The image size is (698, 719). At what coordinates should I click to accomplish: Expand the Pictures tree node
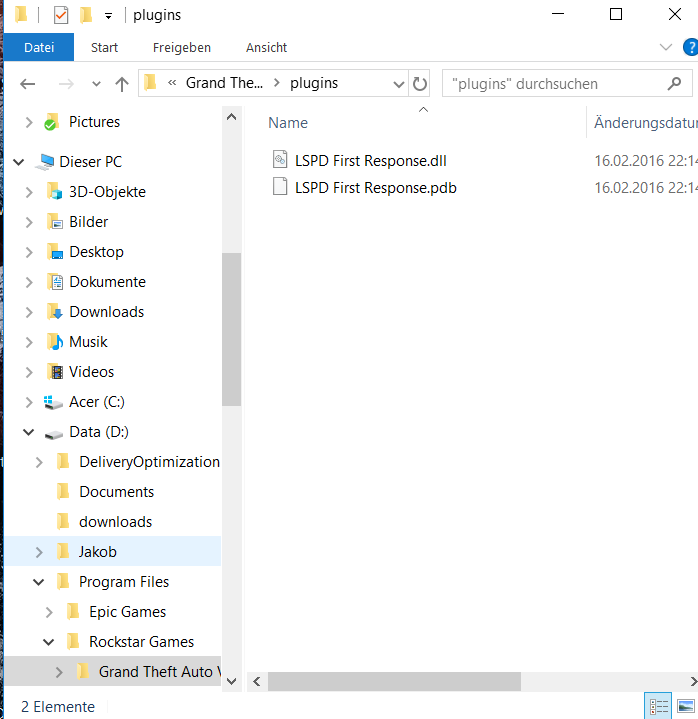tap(29, 122)
